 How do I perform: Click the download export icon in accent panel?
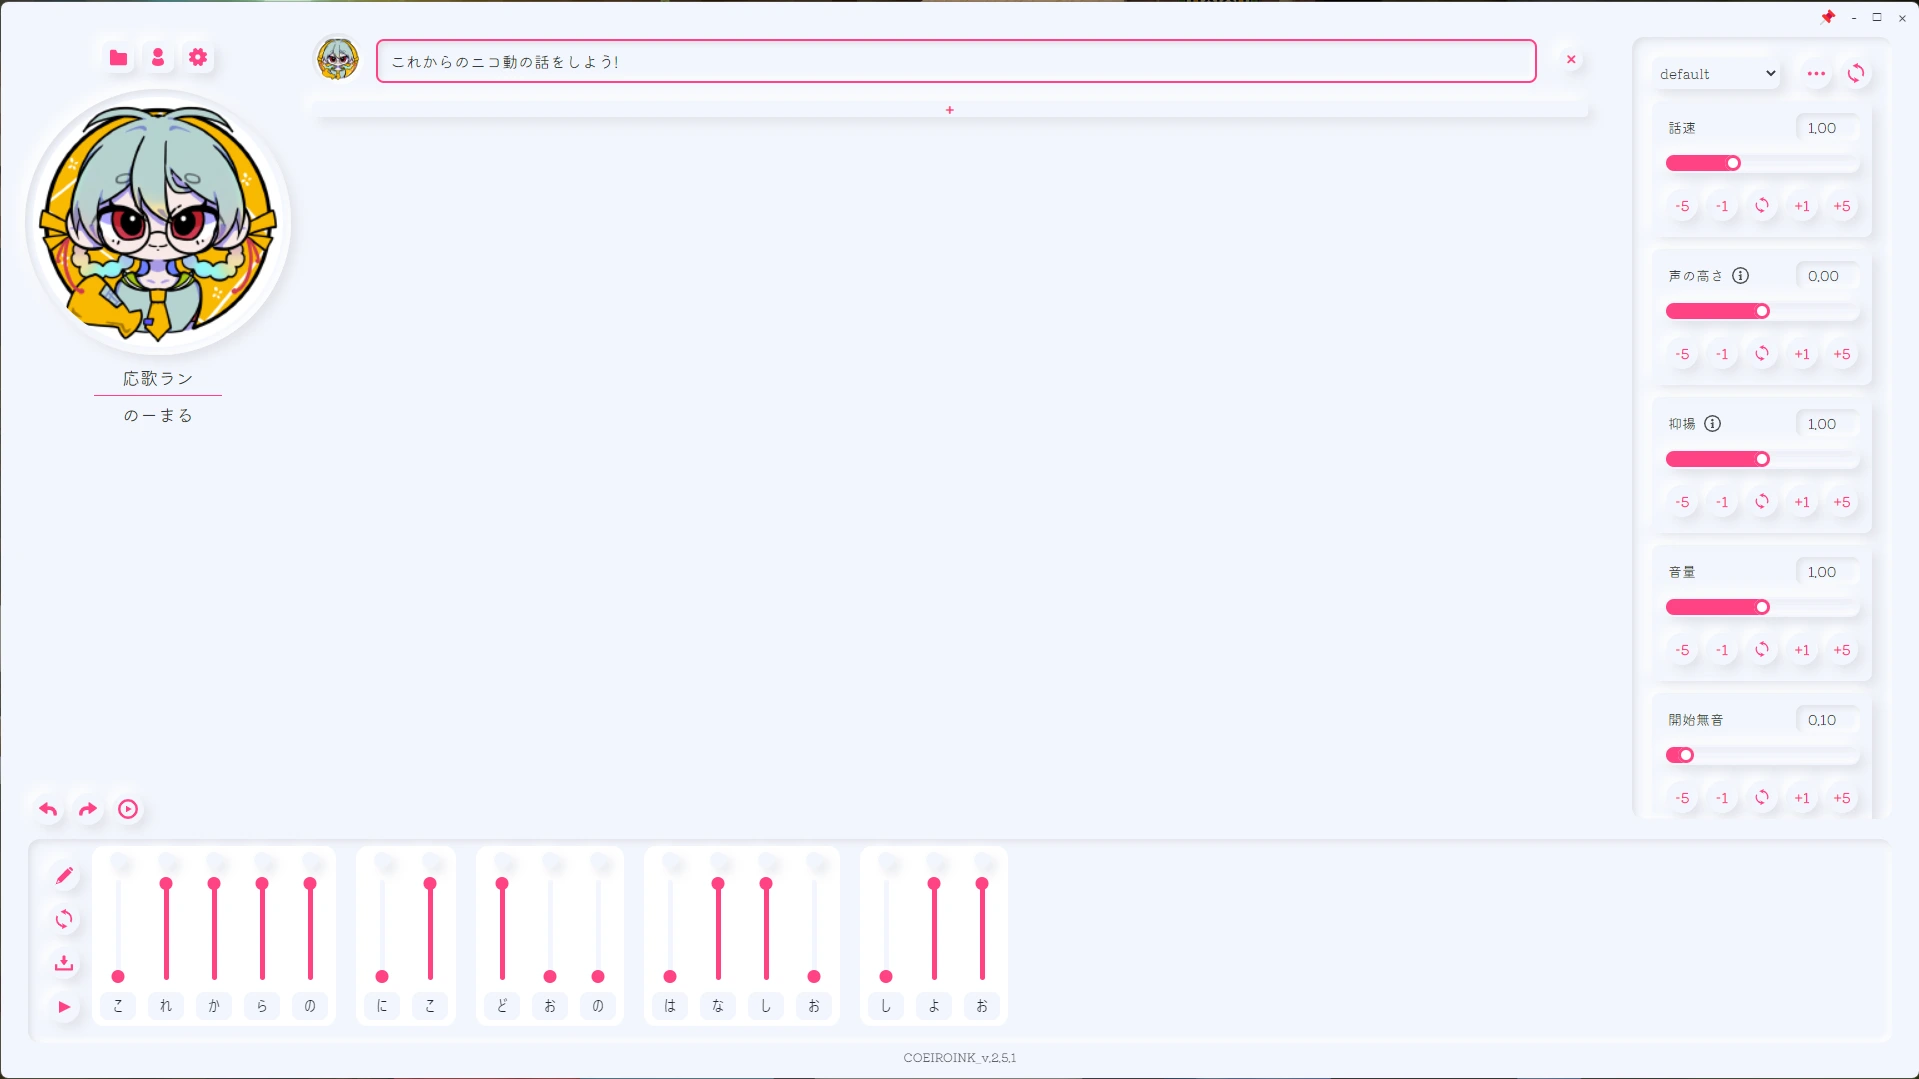point(64,963)
